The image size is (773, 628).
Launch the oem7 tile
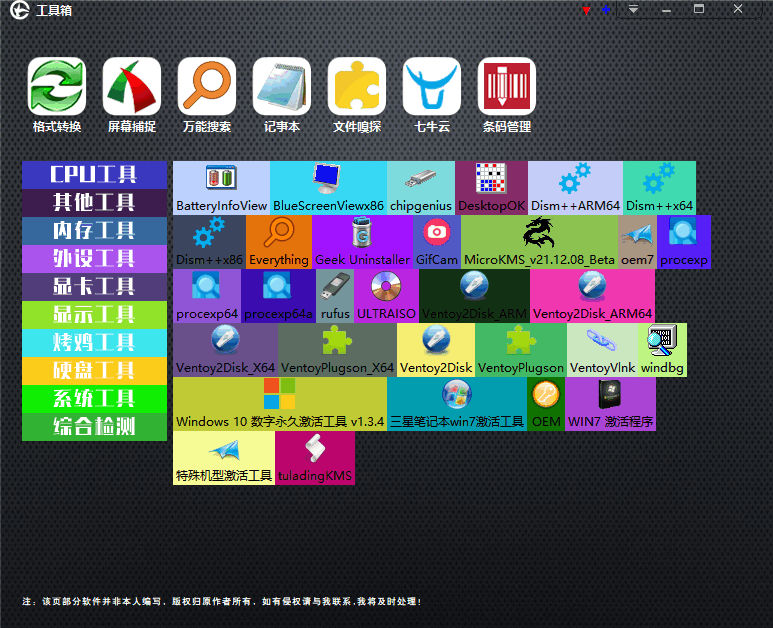point(637,242)
